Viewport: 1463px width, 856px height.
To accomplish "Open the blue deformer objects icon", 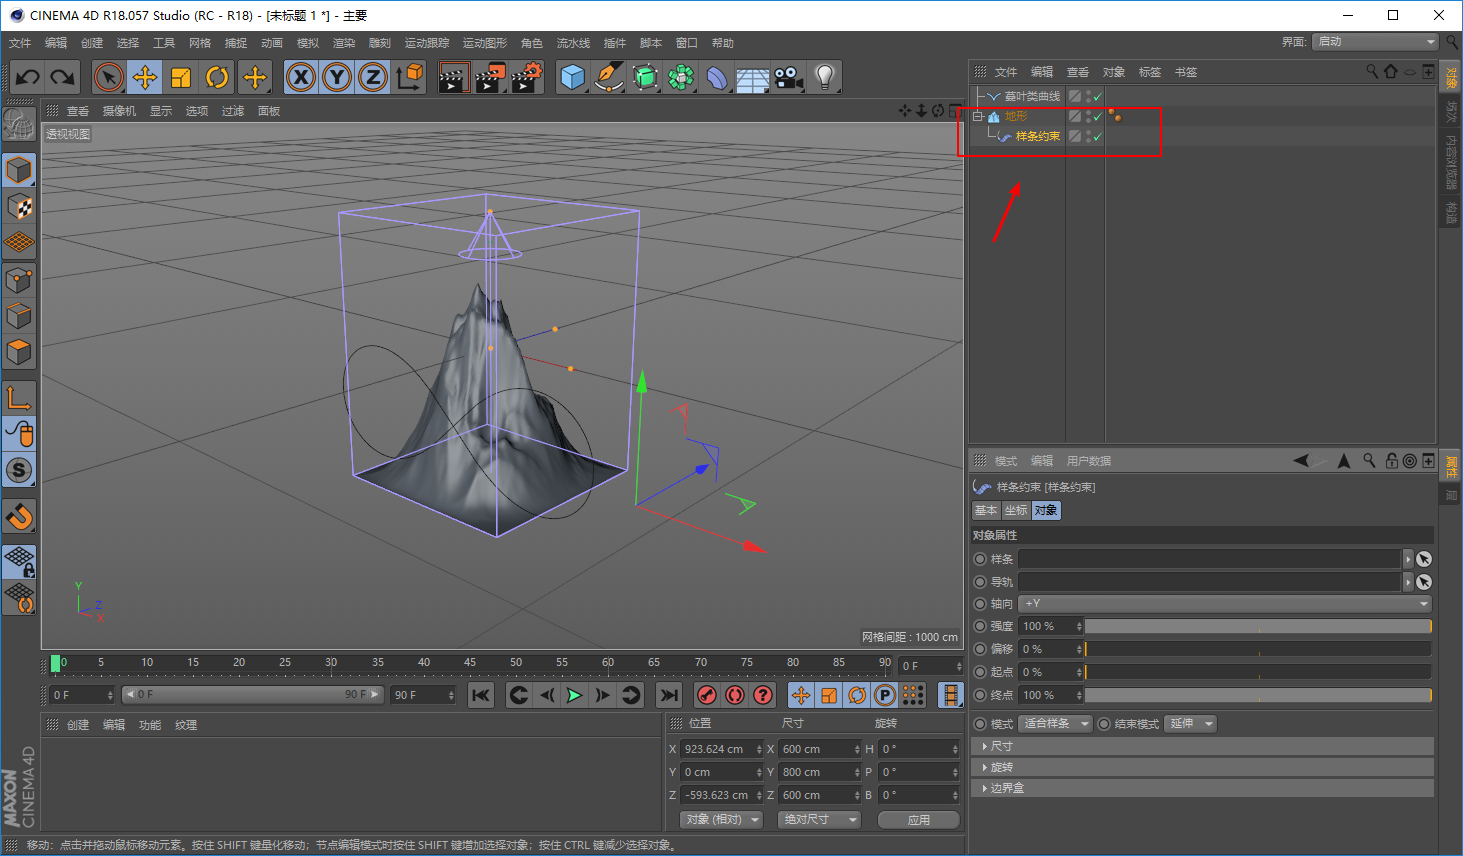I will (717, 77).
